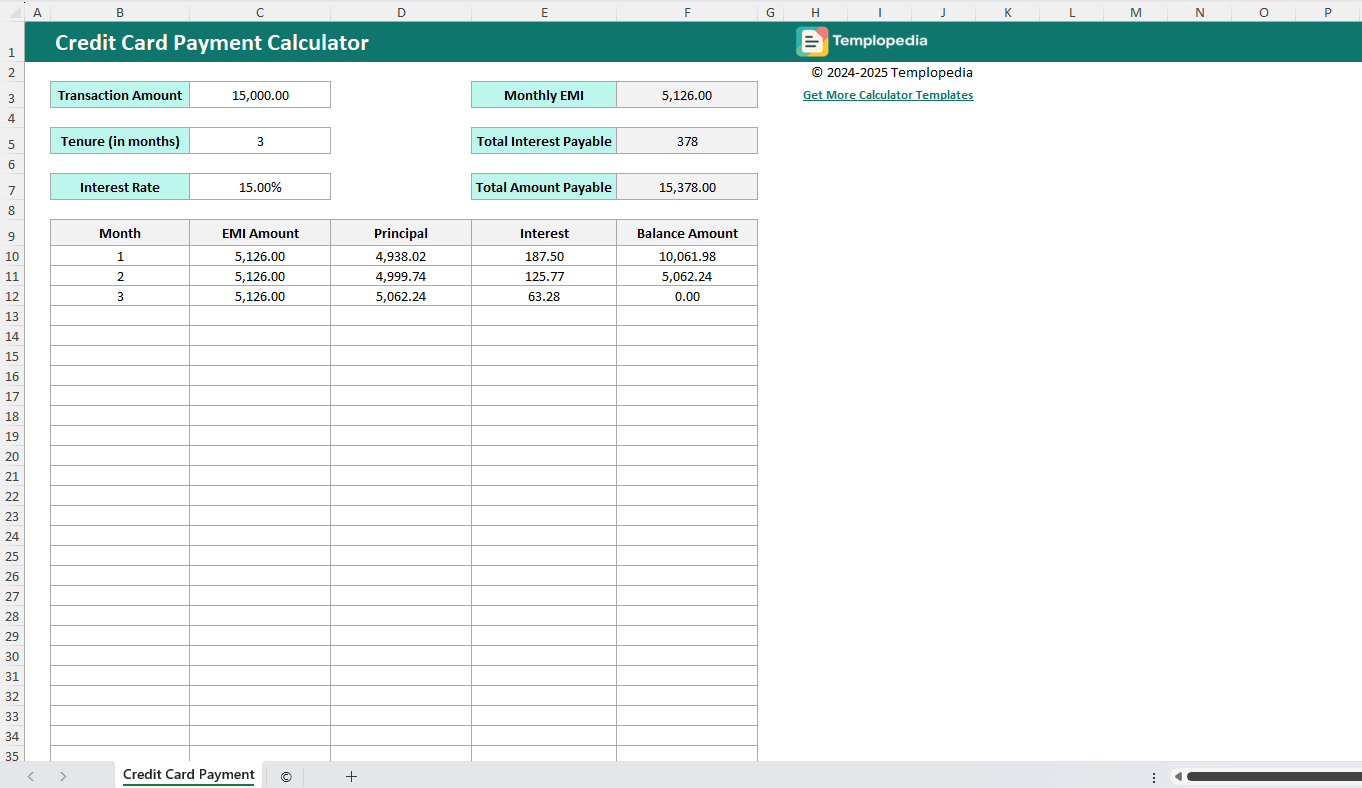Select row 20 header
1362x788 pixels.
click(x=12, y=456)
